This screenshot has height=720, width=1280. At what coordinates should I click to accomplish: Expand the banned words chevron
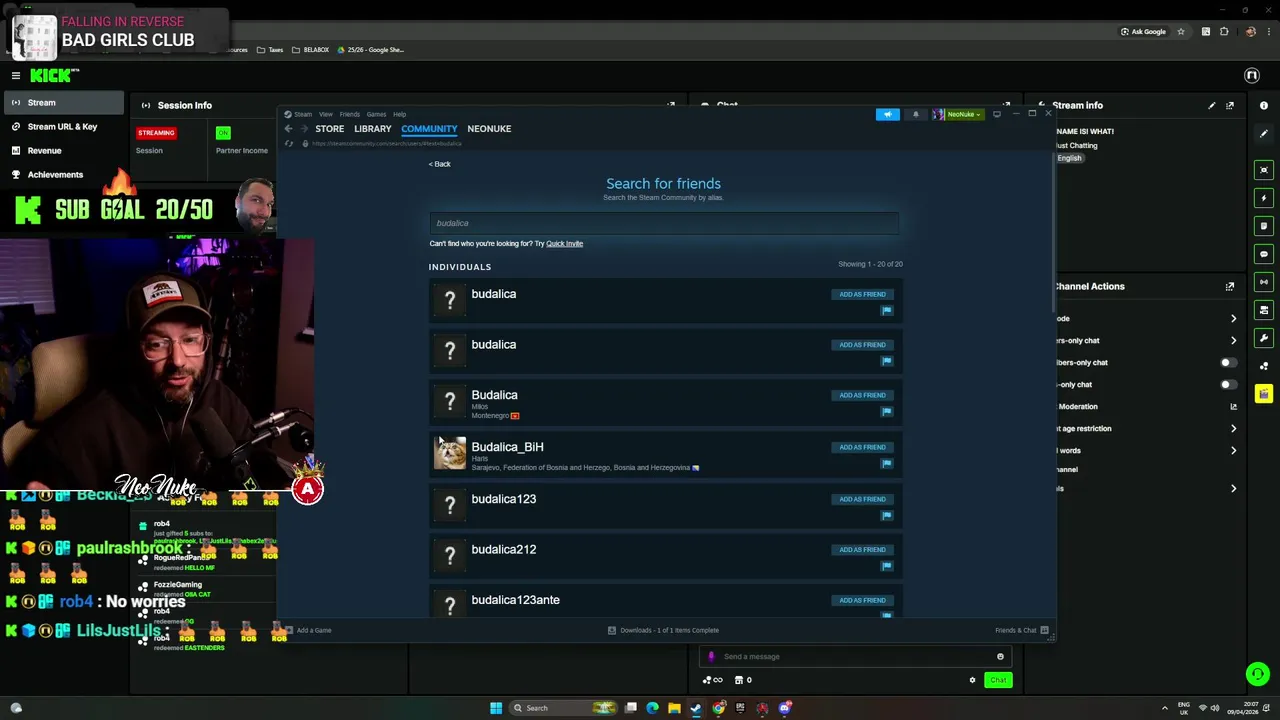tap(1233, 451)
